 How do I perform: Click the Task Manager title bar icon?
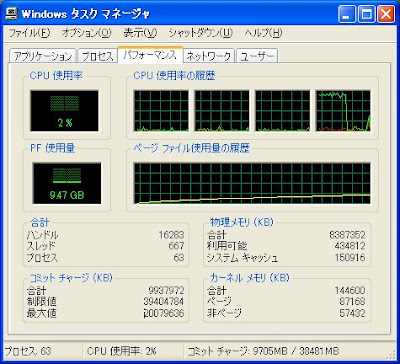tap(12, 13)
